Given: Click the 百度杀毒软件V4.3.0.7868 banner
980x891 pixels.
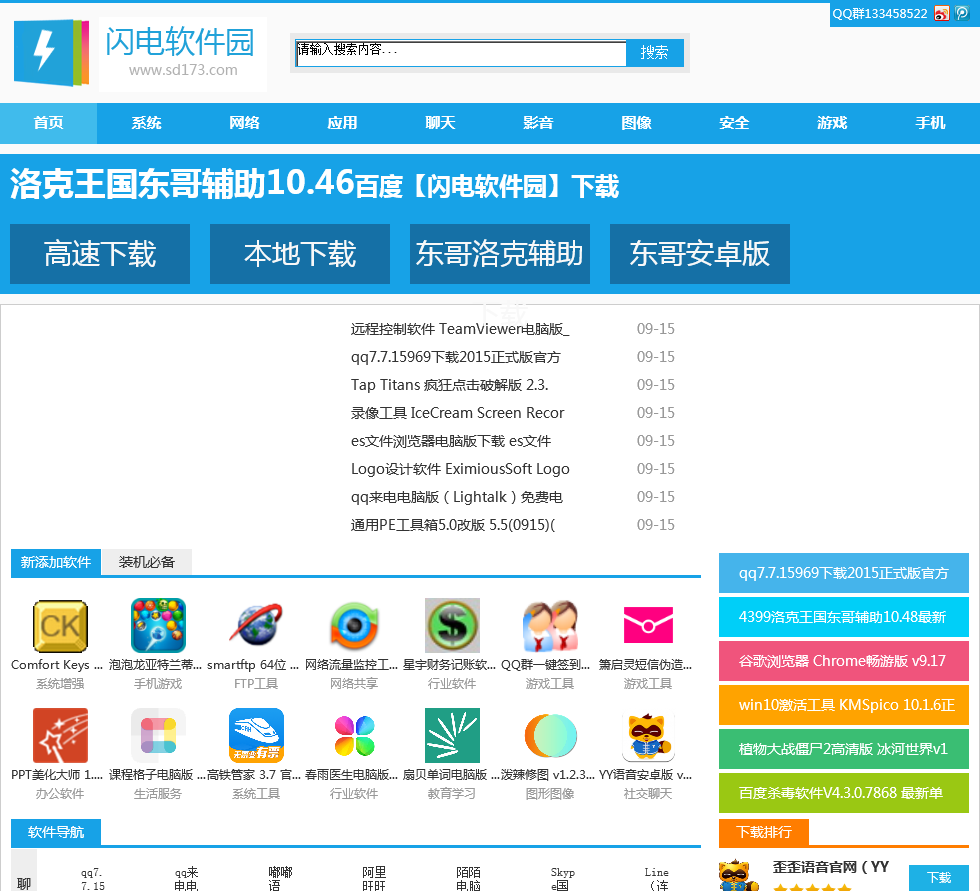Looking at the screenshot, I should [x=844, y=793].
